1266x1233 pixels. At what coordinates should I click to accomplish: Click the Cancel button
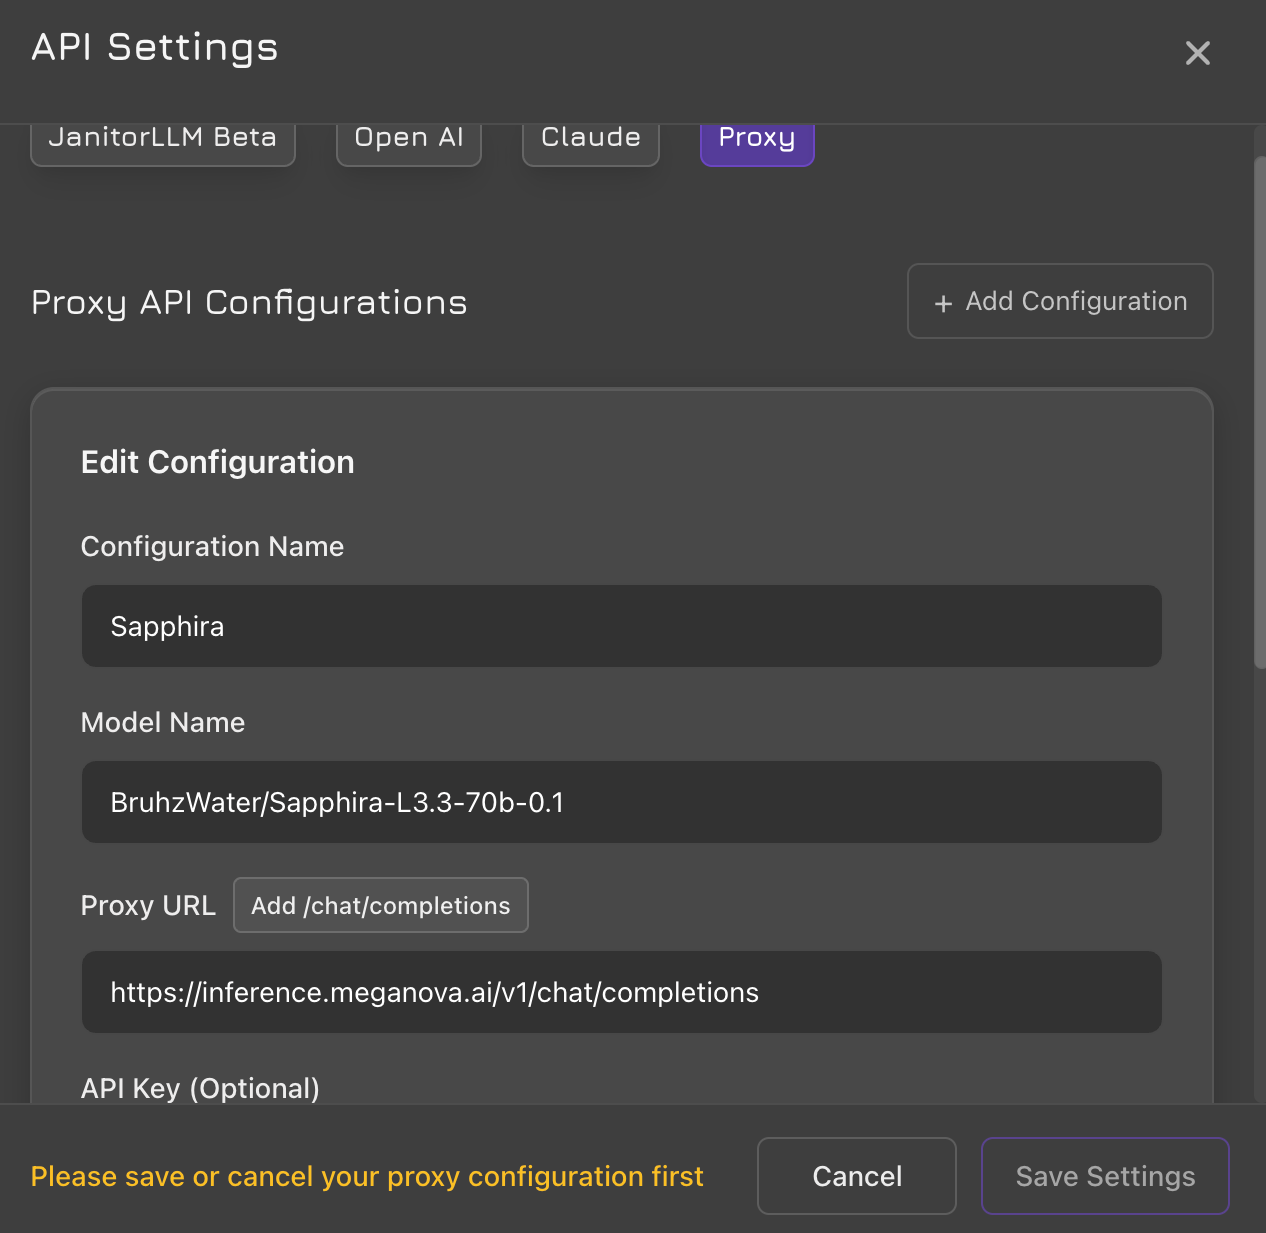[856, 1176]
